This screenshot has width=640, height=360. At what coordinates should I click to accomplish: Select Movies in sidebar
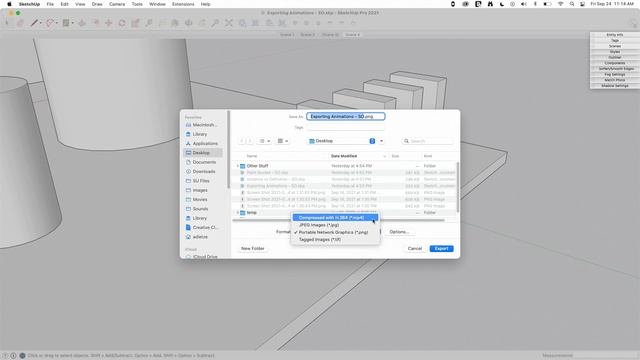[203, 200]
